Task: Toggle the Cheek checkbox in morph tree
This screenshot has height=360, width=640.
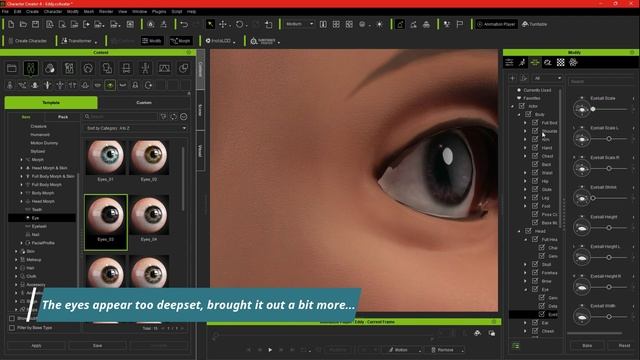Action: 535,331
